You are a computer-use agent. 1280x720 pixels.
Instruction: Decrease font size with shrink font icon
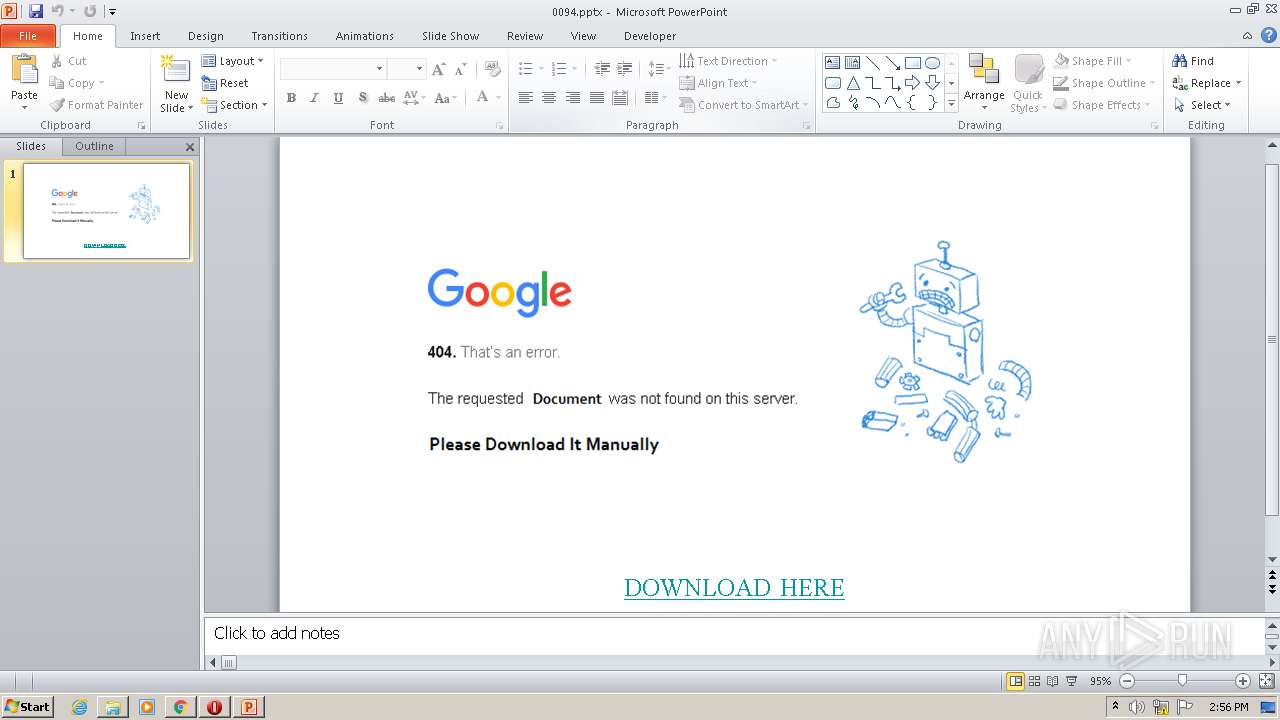460,69
